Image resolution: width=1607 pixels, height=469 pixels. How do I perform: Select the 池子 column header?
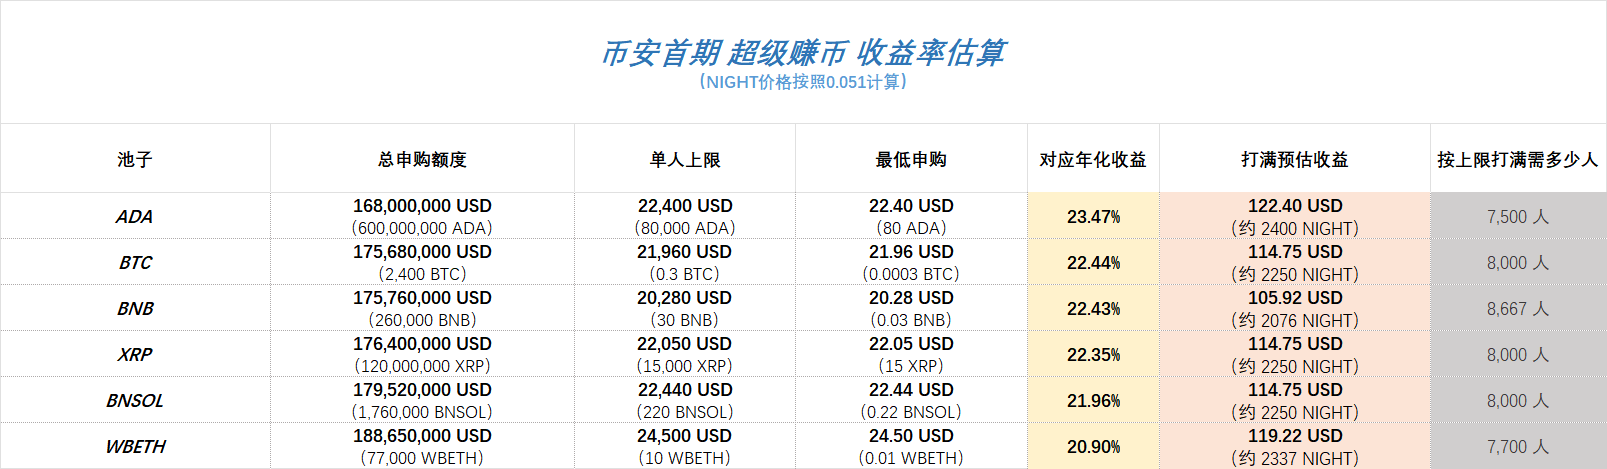click(x=135, y=159)
